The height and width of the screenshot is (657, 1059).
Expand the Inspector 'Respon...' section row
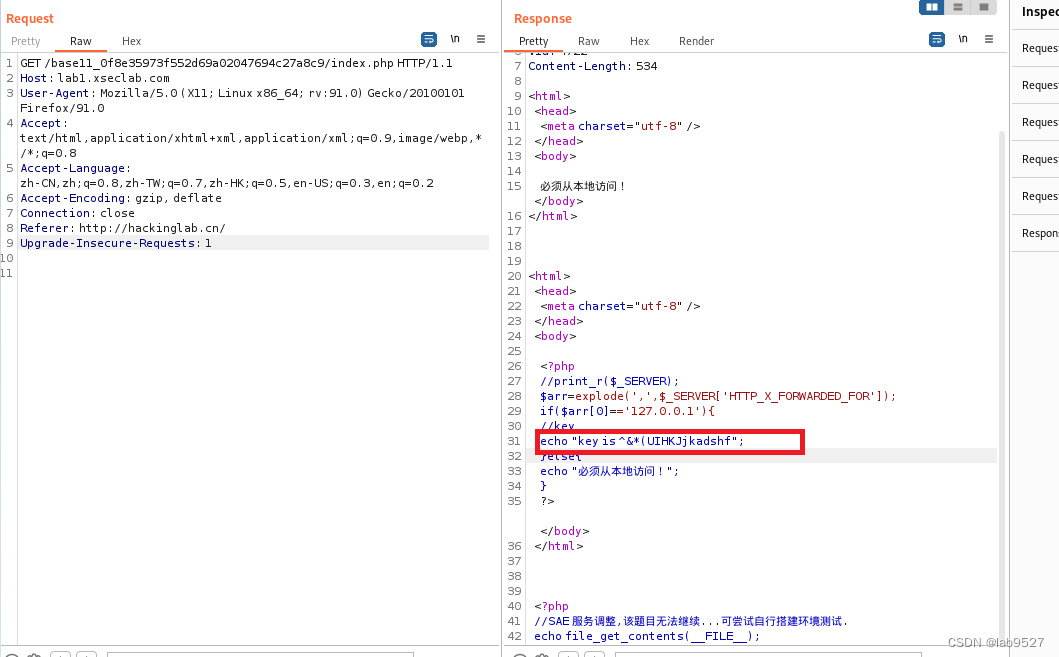1035,233
